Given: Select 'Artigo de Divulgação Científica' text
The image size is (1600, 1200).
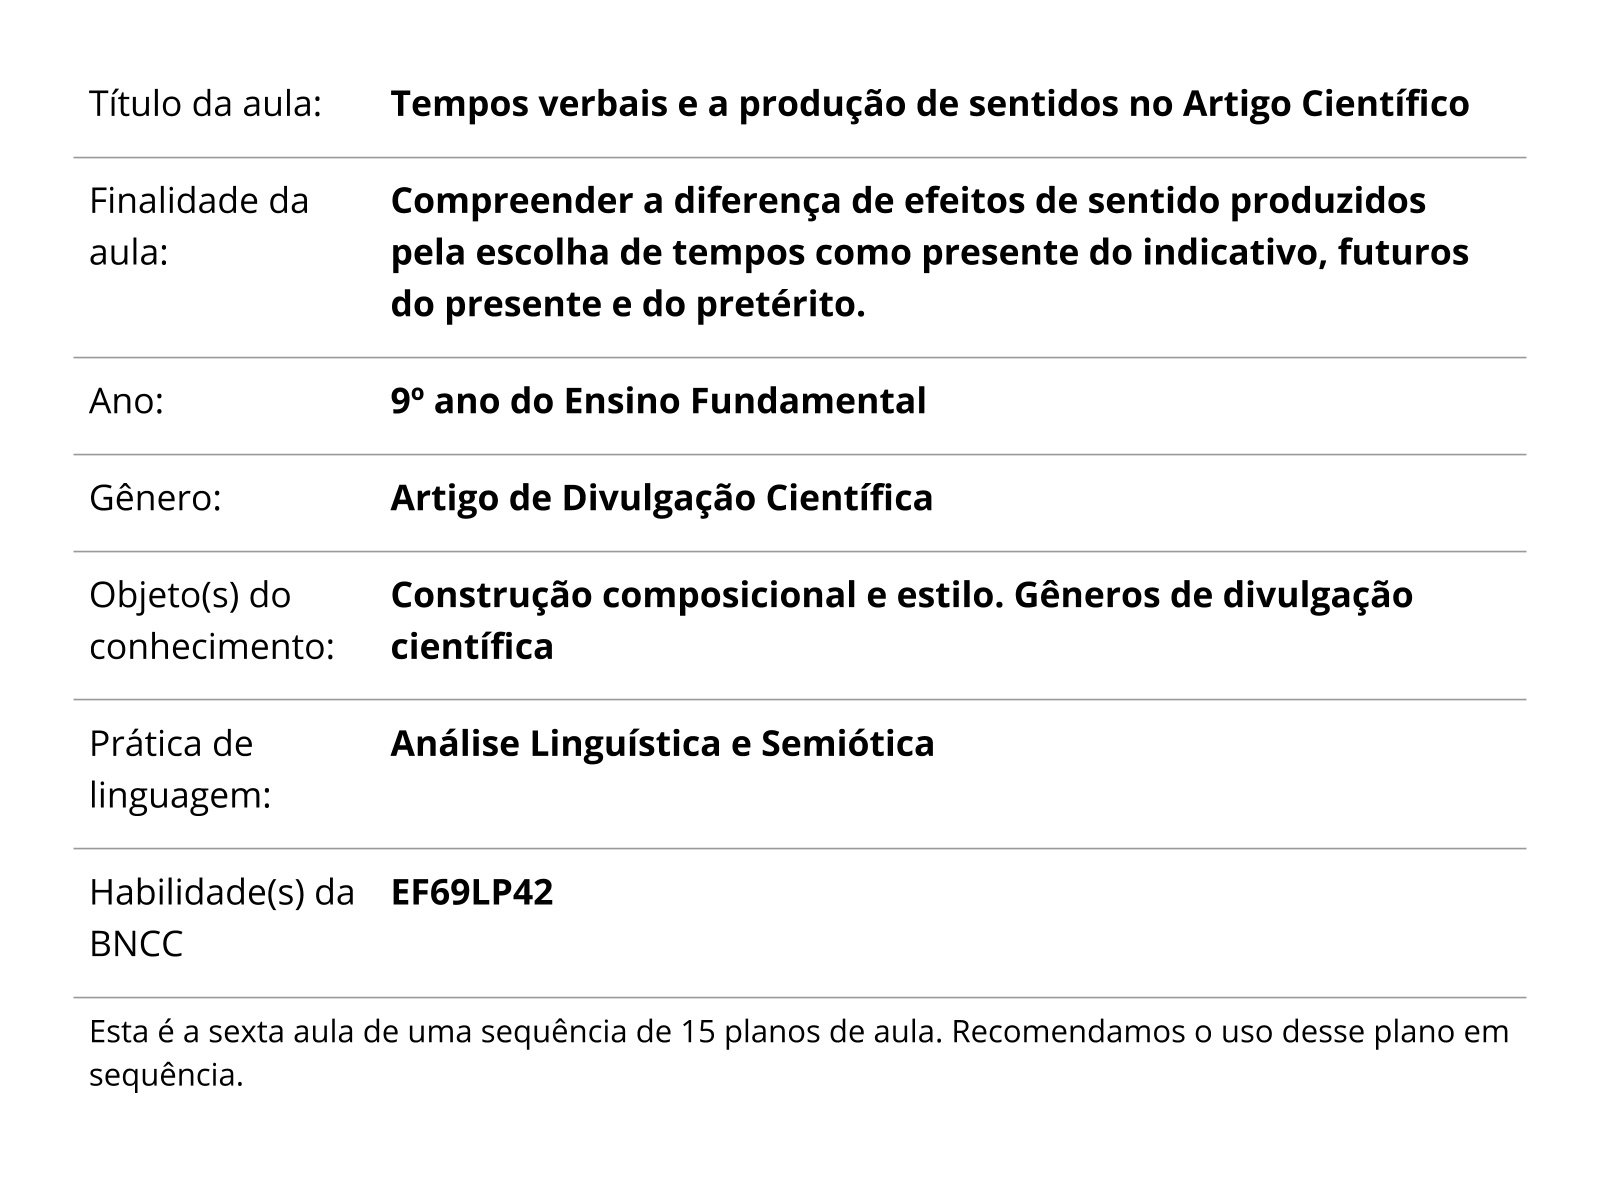Looking at the screenshot, I should point(661,498).
